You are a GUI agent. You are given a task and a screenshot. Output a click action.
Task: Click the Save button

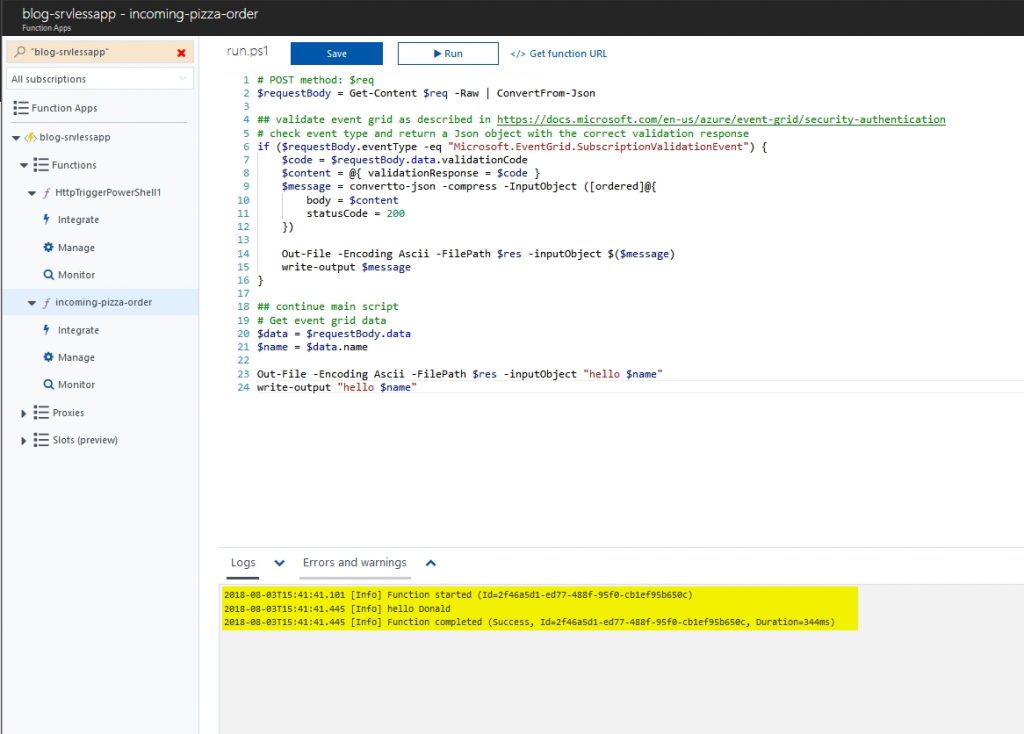click(x=336, y=54)
